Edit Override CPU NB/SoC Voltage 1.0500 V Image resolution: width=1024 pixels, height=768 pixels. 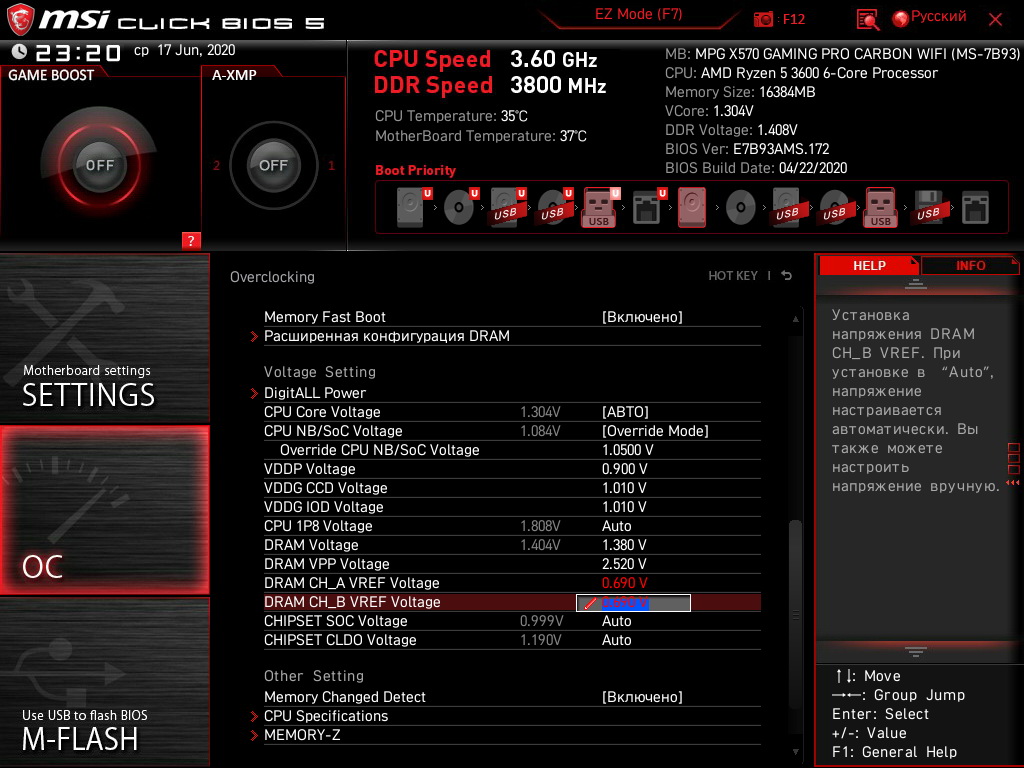click(x=627, y=450)
